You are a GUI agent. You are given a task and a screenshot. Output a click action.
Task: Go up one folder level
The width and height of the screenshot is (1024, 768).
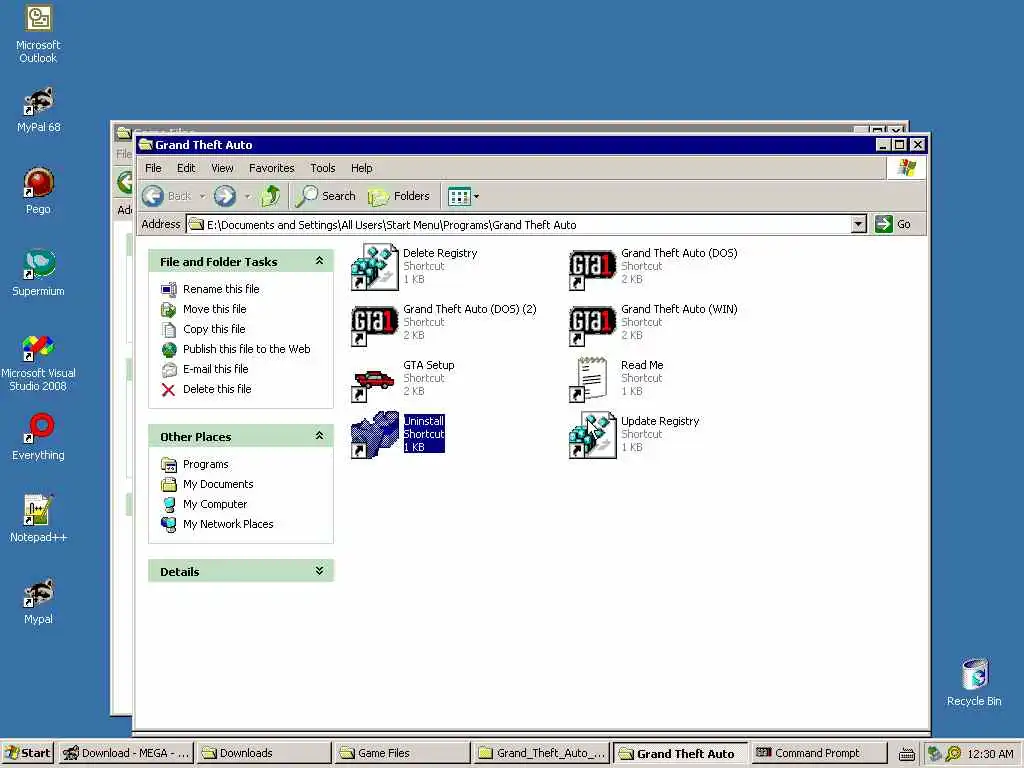(270, 196)
